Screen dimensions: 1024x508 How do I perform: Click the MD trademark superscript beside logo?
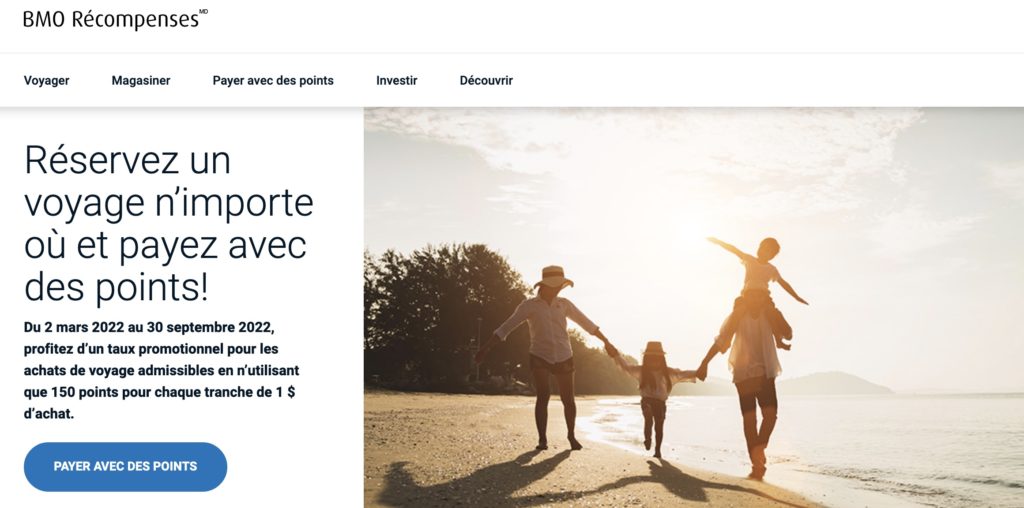(203, 12)
